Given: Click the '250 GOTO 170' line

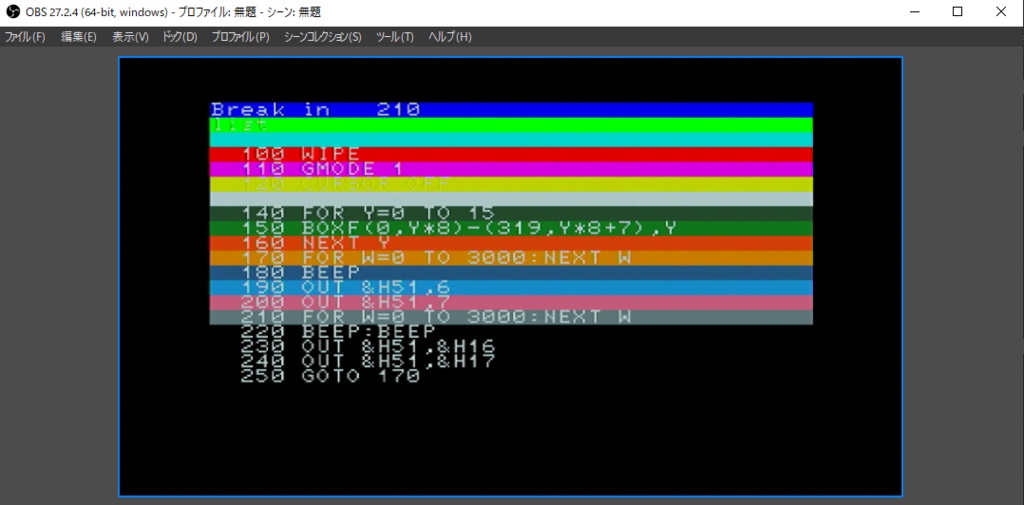Looking at the screenshot, I should tap(330, 376).
